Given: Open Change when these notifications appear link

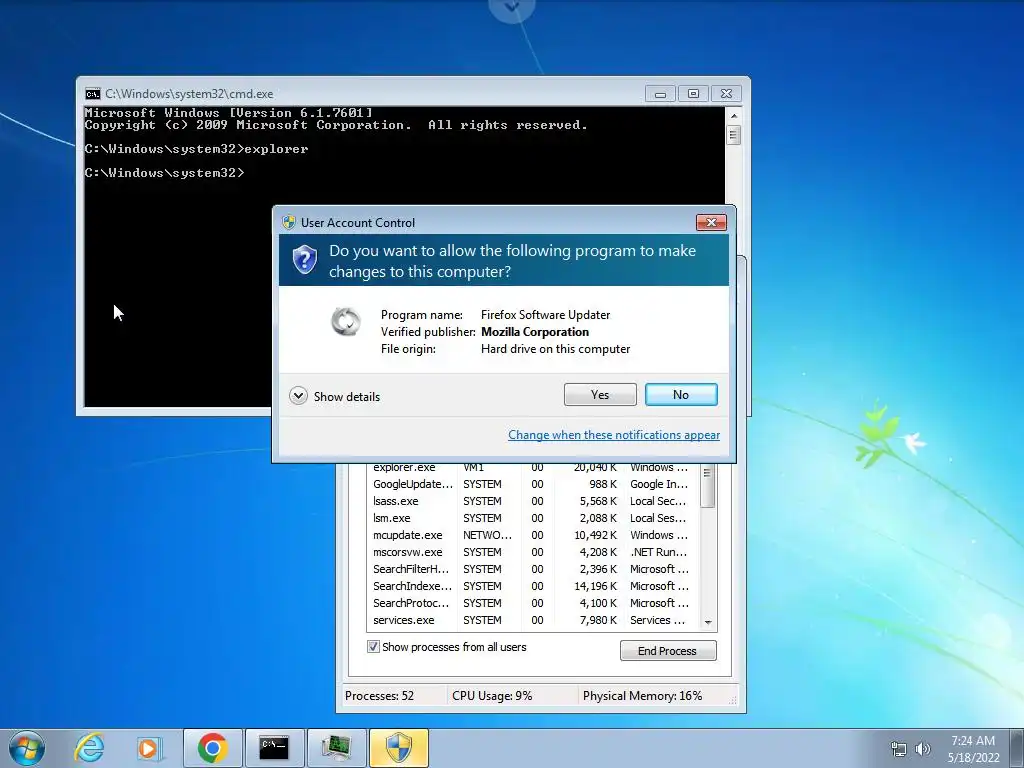Looking at the screenshot, I should (614, 435).
